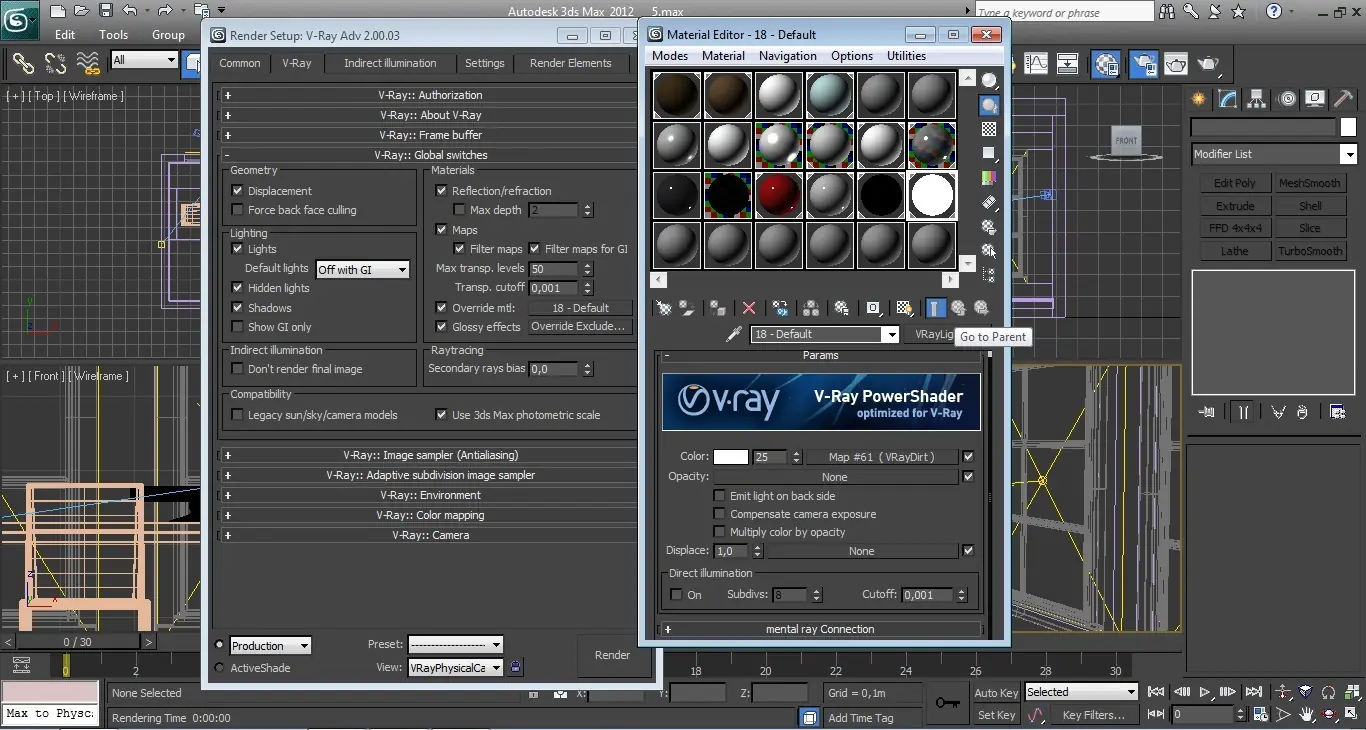Enable Force back face culling
Screen dimensions: 1366x730
(237, 210)
